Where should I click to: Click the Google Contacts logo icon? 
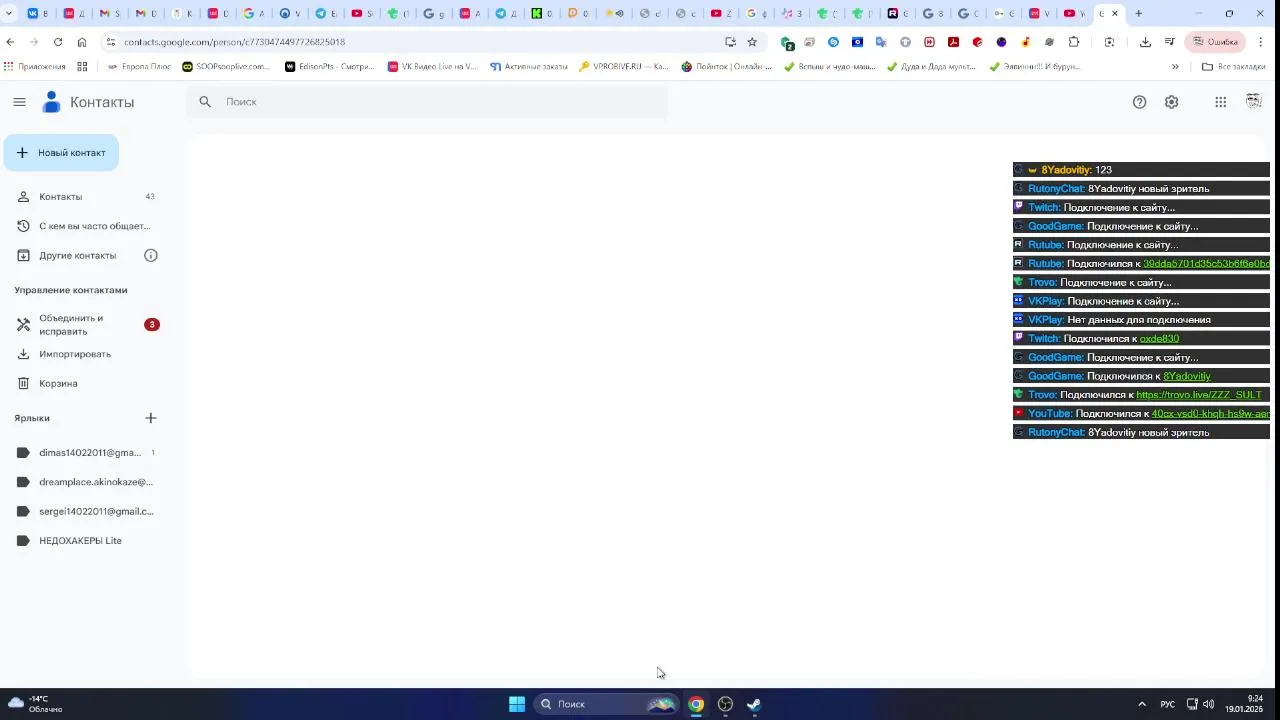[51, 102]
